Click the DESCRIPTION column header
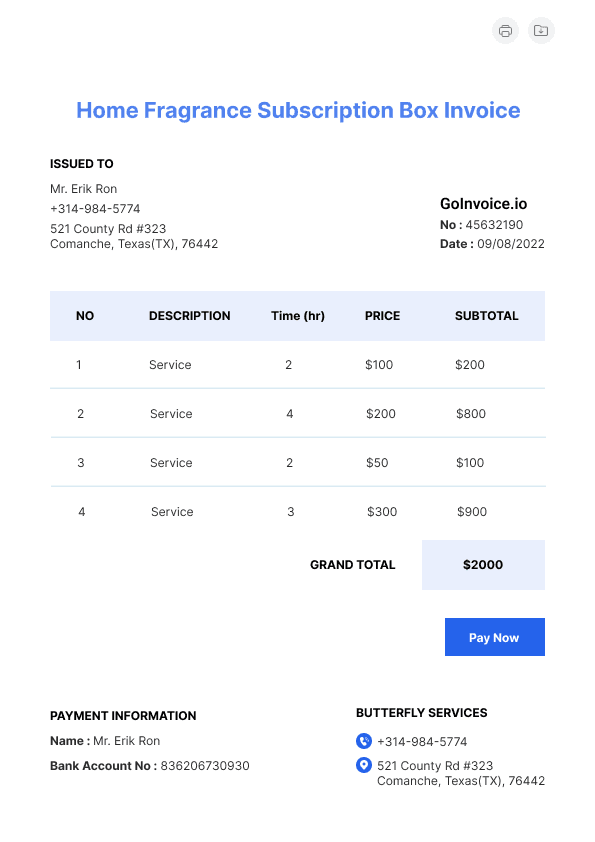595x842 pixels. tap(190, 316)
